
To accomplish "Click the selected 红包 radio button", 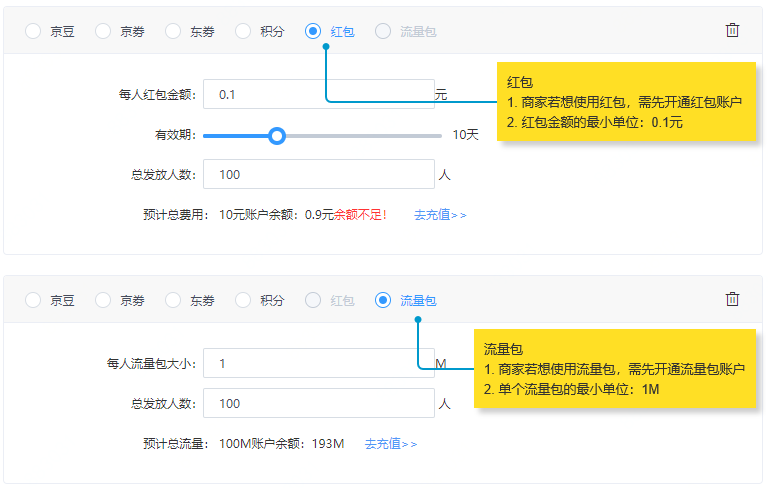I will tap(313, 31).
